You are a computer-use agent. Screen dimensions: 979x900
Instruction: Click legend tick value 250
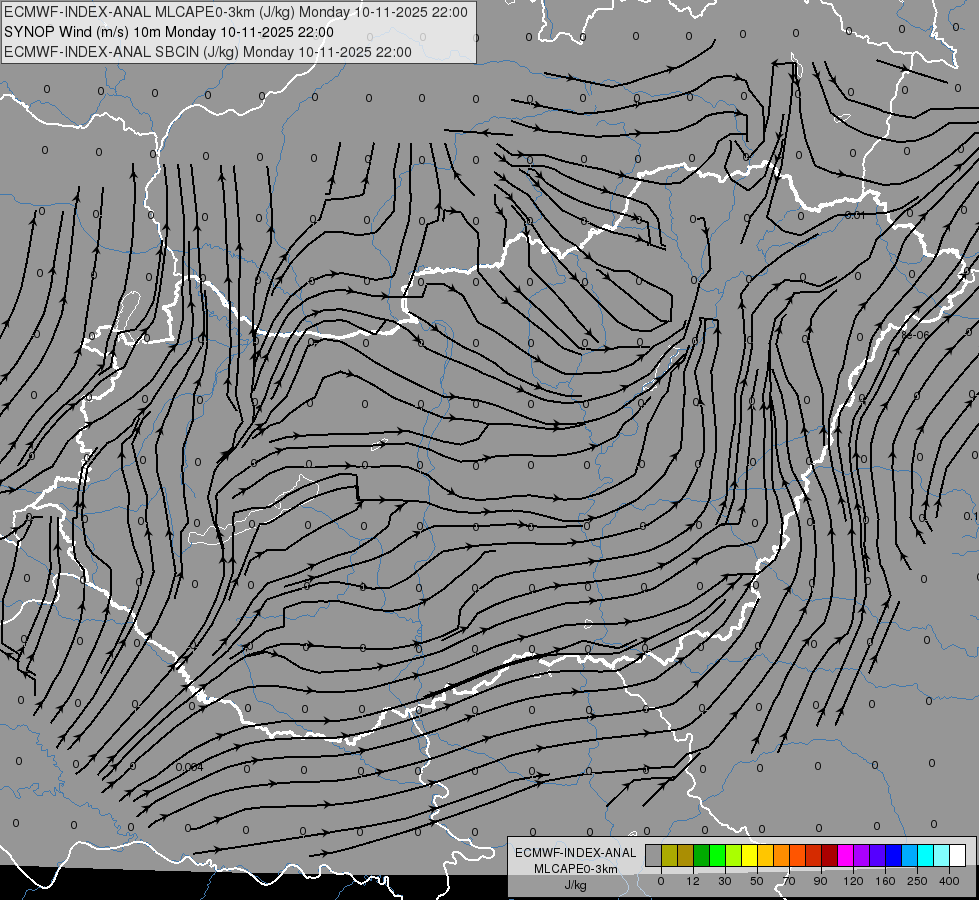point(917,881)
